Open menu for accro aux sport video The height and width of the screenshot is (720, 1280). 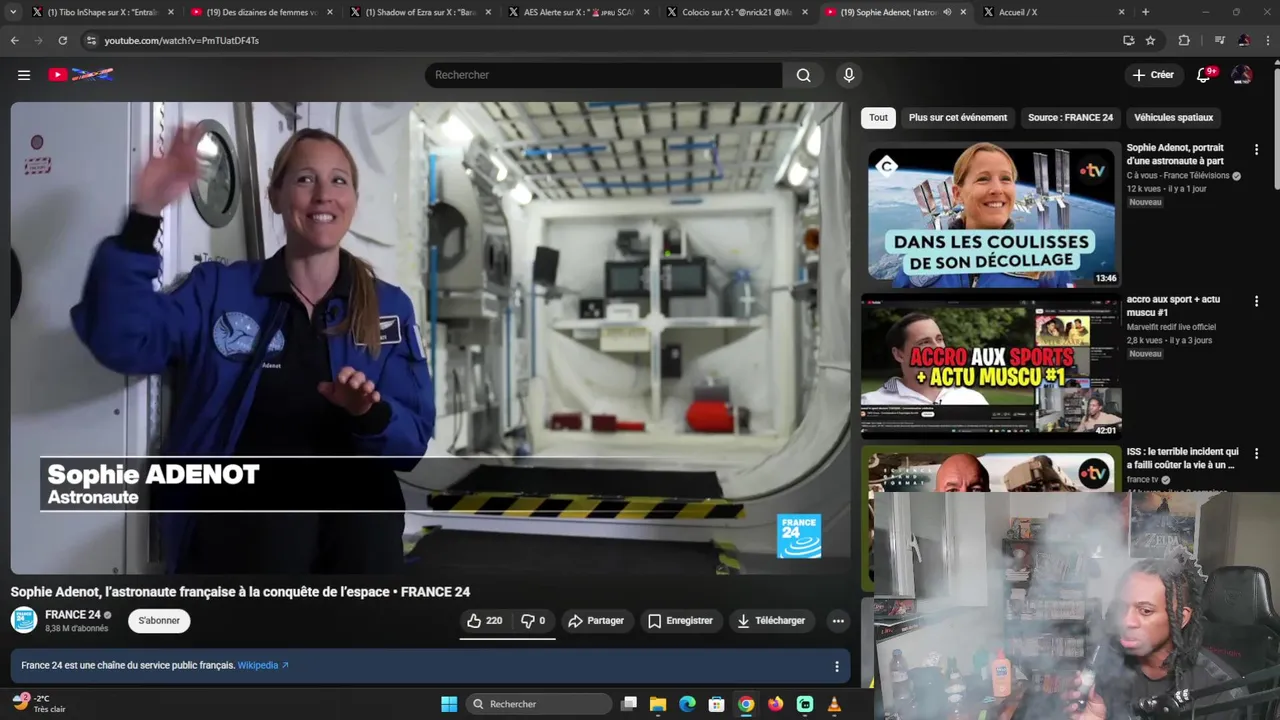(x=1256, y=302)
